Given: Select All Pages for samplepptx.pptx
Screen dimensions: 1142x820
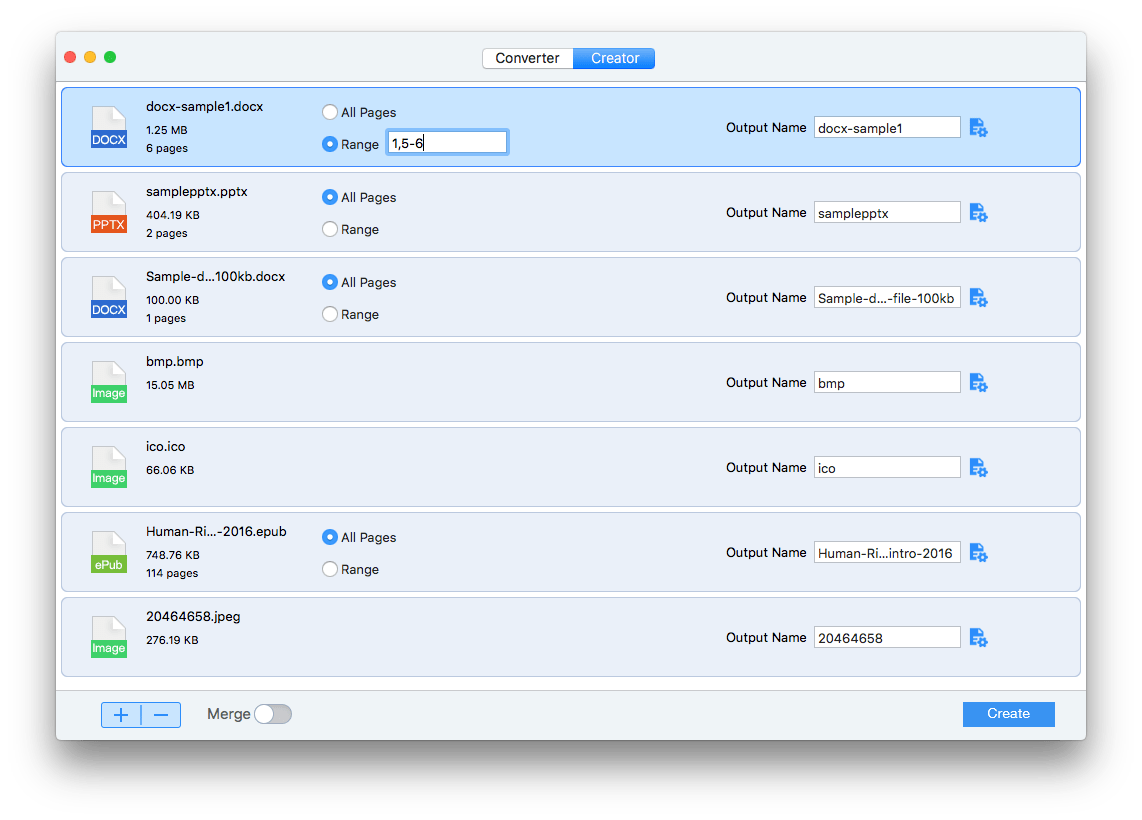Looking at the screenshot, I should click(x=330, y=197).
